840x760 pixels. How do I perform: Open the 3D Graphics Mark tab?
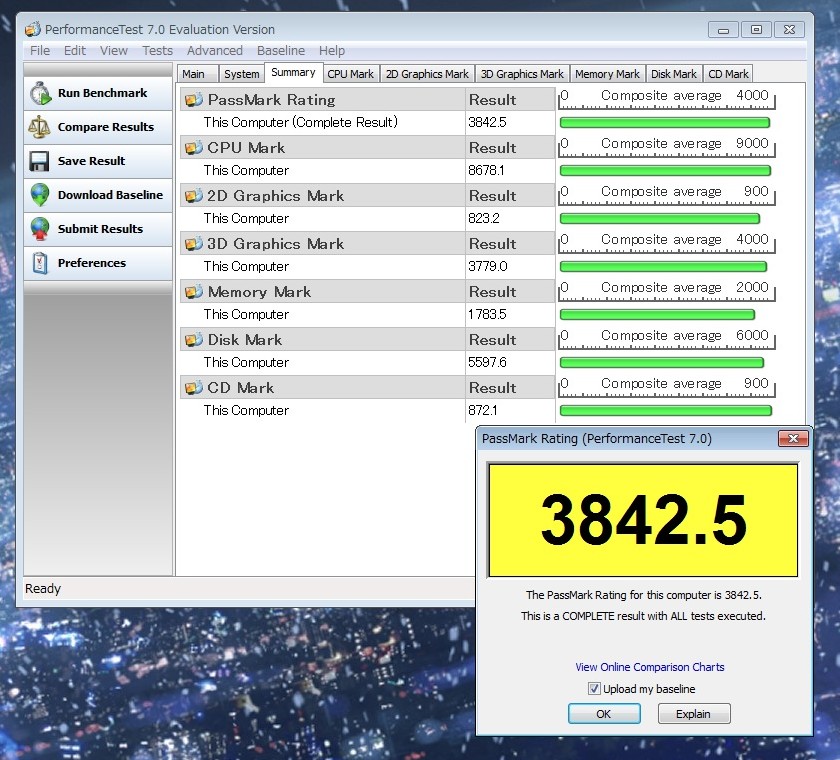point(522,74)
